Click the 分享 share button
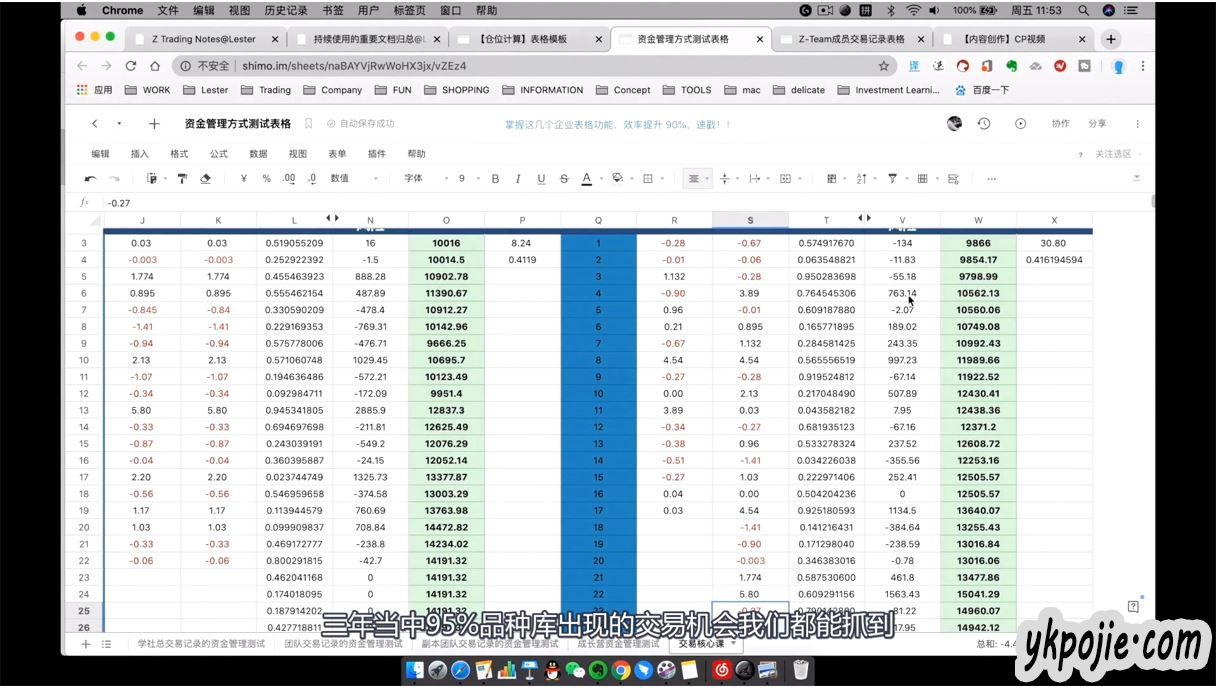 tap(1097, 124)
